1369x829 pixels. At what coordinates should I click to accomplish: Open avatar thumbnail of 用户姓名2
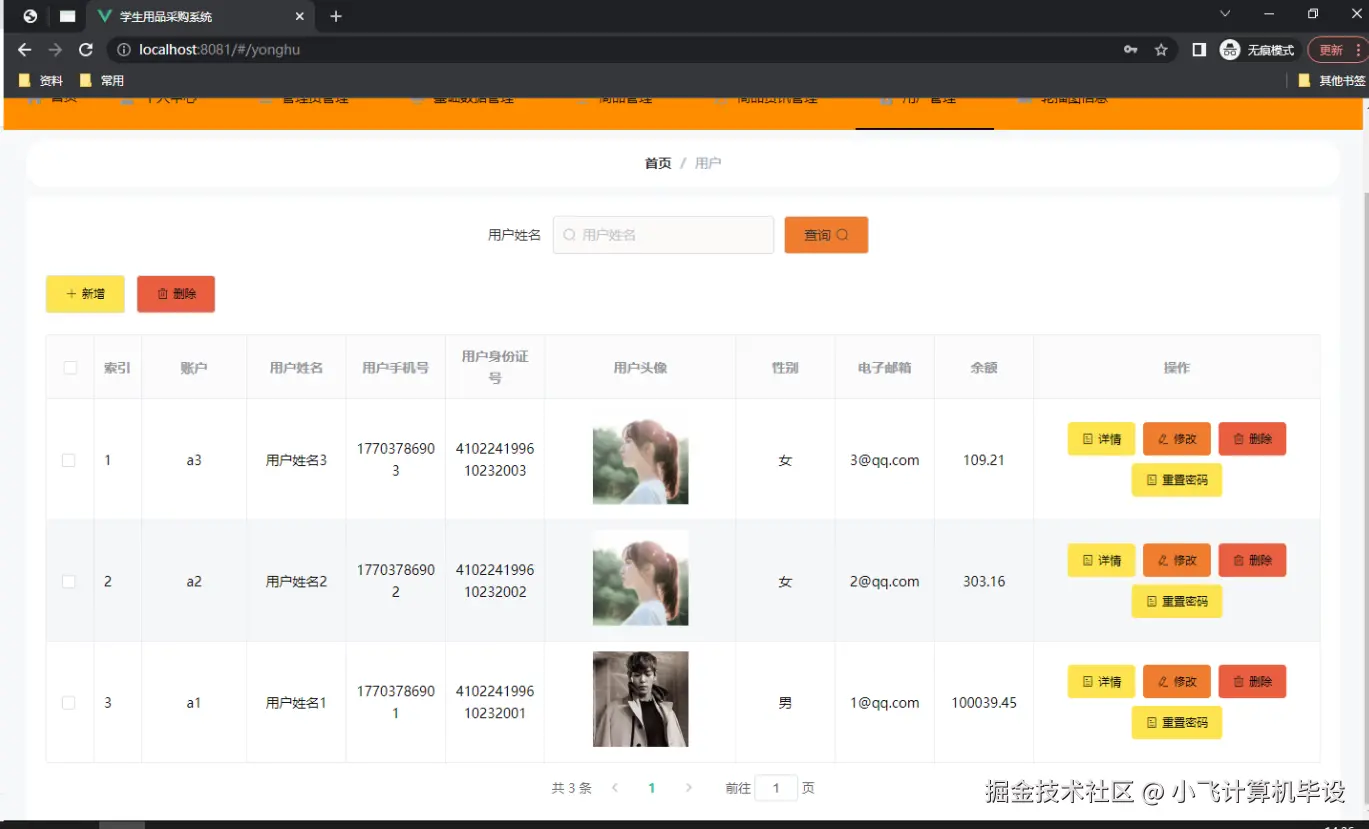click(x=640, y=578)
